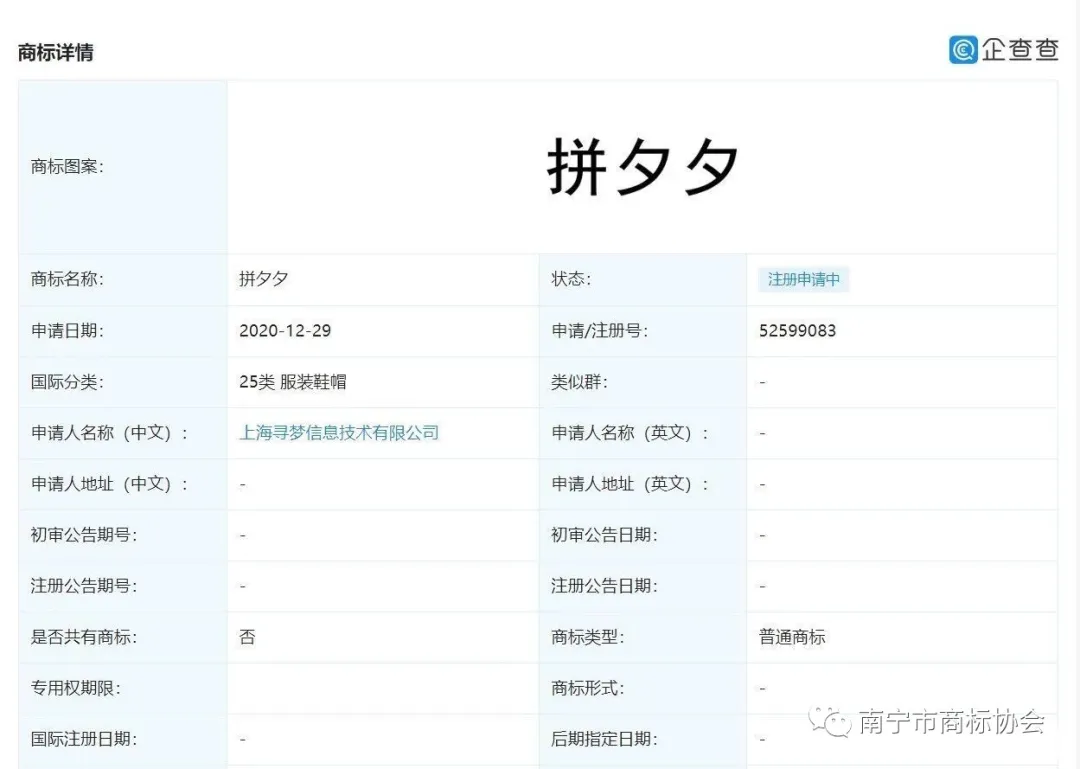Click the 是否共有商标 label
This screenshot has width=1080, height=769.
coord(84,637)
